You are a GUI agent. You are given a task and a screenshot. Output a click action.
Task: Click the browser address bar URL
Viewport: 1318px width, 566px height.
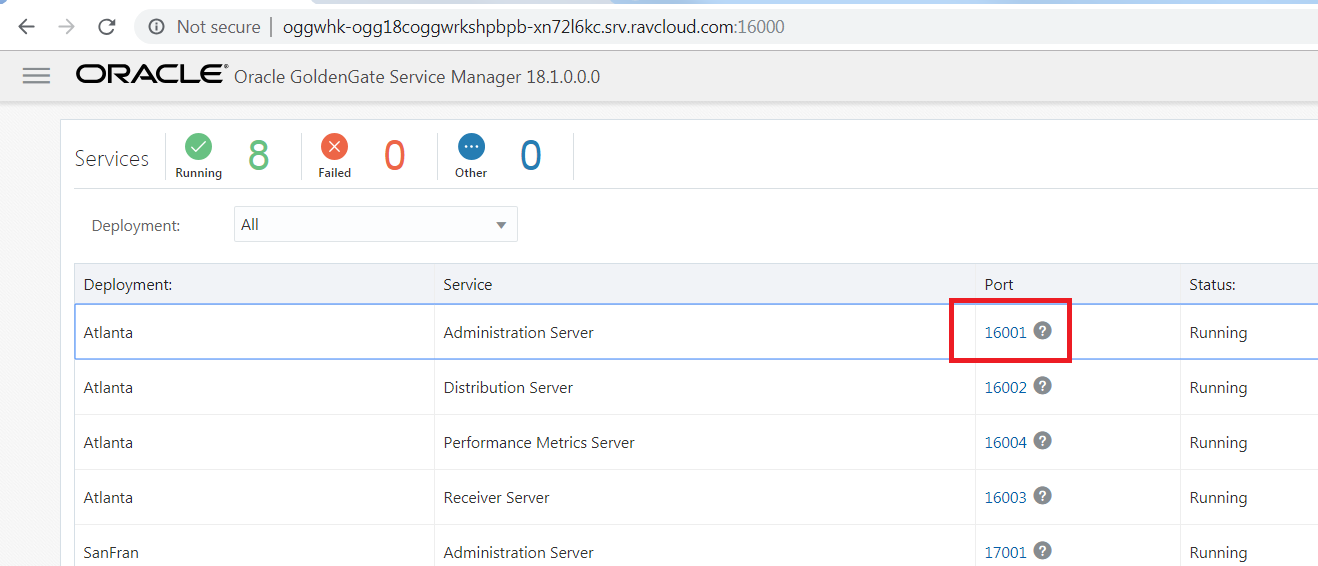tap(533, 27)
